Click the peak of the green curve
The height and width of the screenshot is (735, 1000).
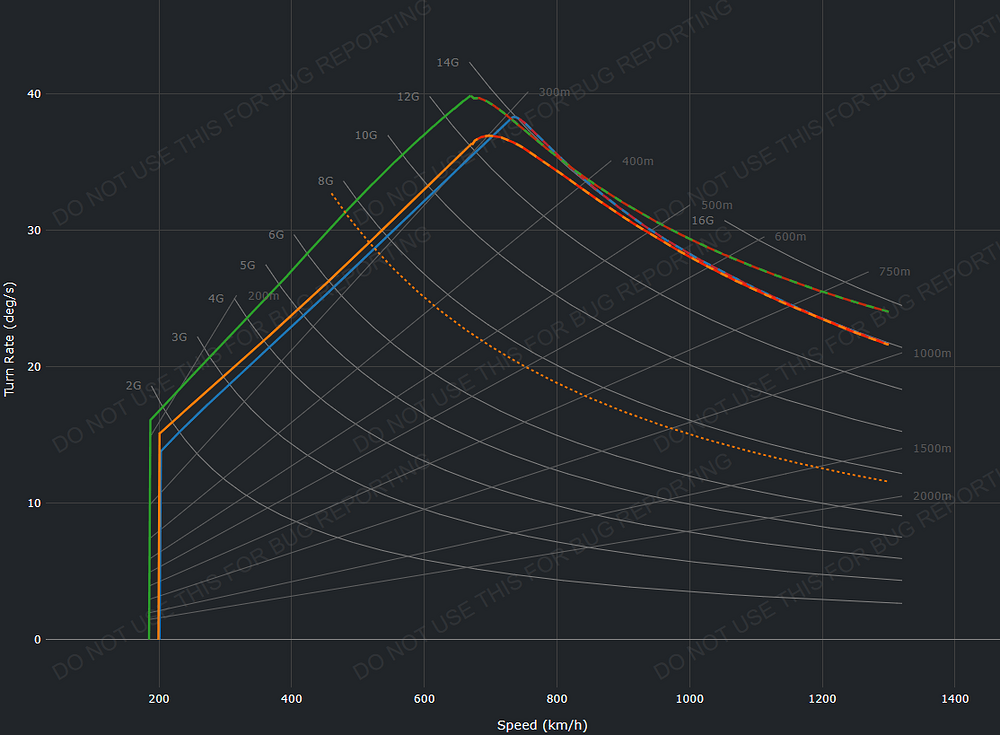click(x=470, y=96)
